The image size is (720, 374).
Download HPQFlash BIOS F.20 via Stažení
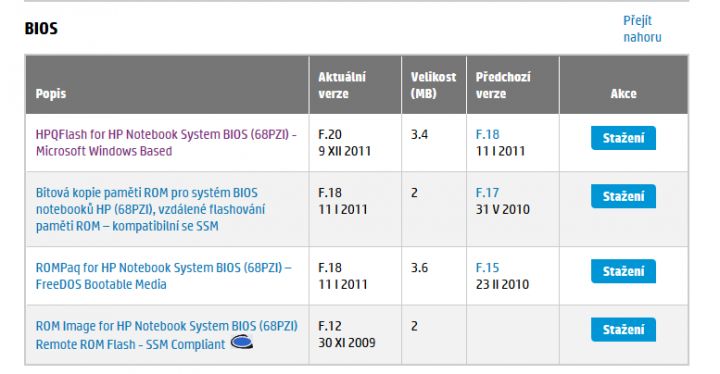[623, 138]
